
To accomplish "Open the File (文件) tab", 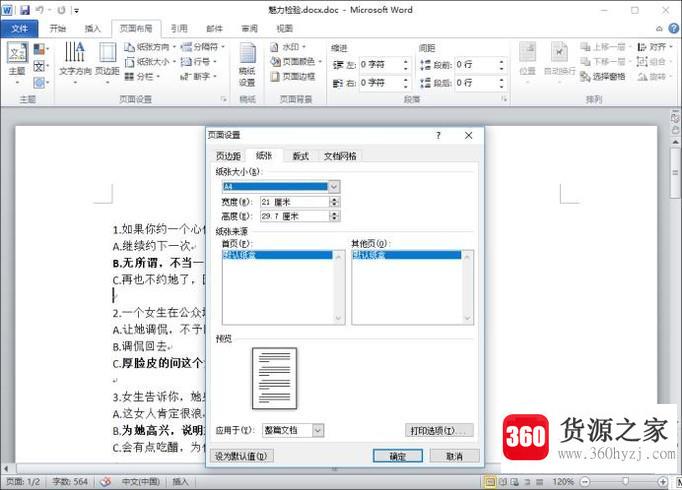I will click(20, 29).
